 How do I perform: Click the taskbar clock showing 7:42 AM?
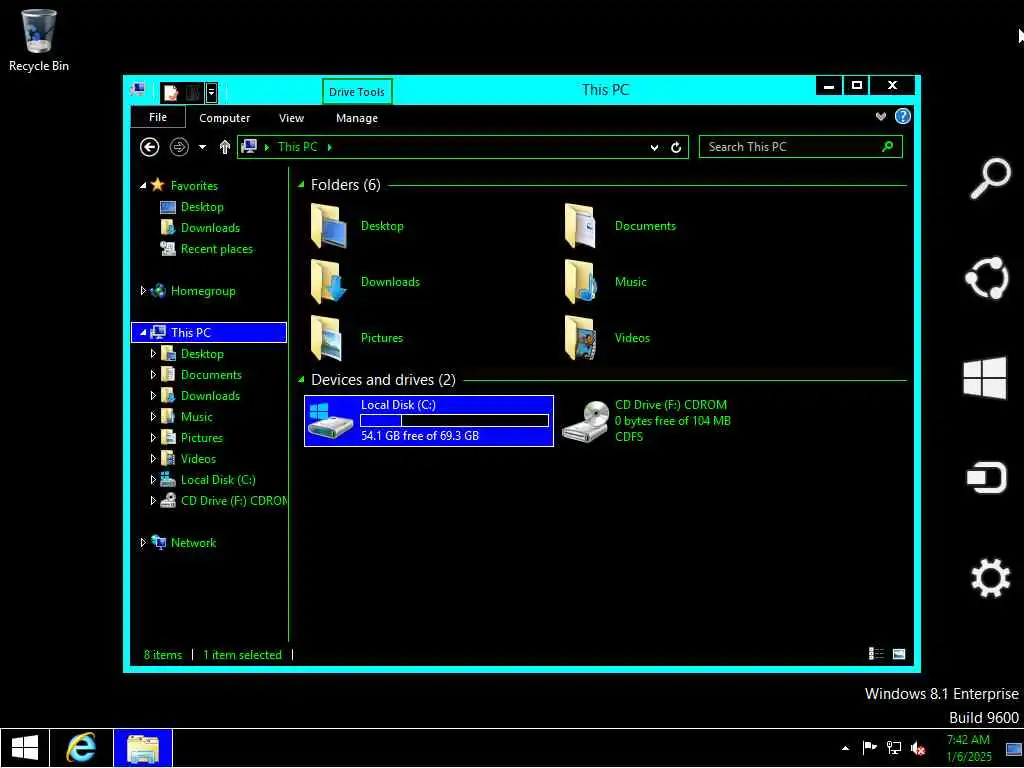[x=968, y=748]
